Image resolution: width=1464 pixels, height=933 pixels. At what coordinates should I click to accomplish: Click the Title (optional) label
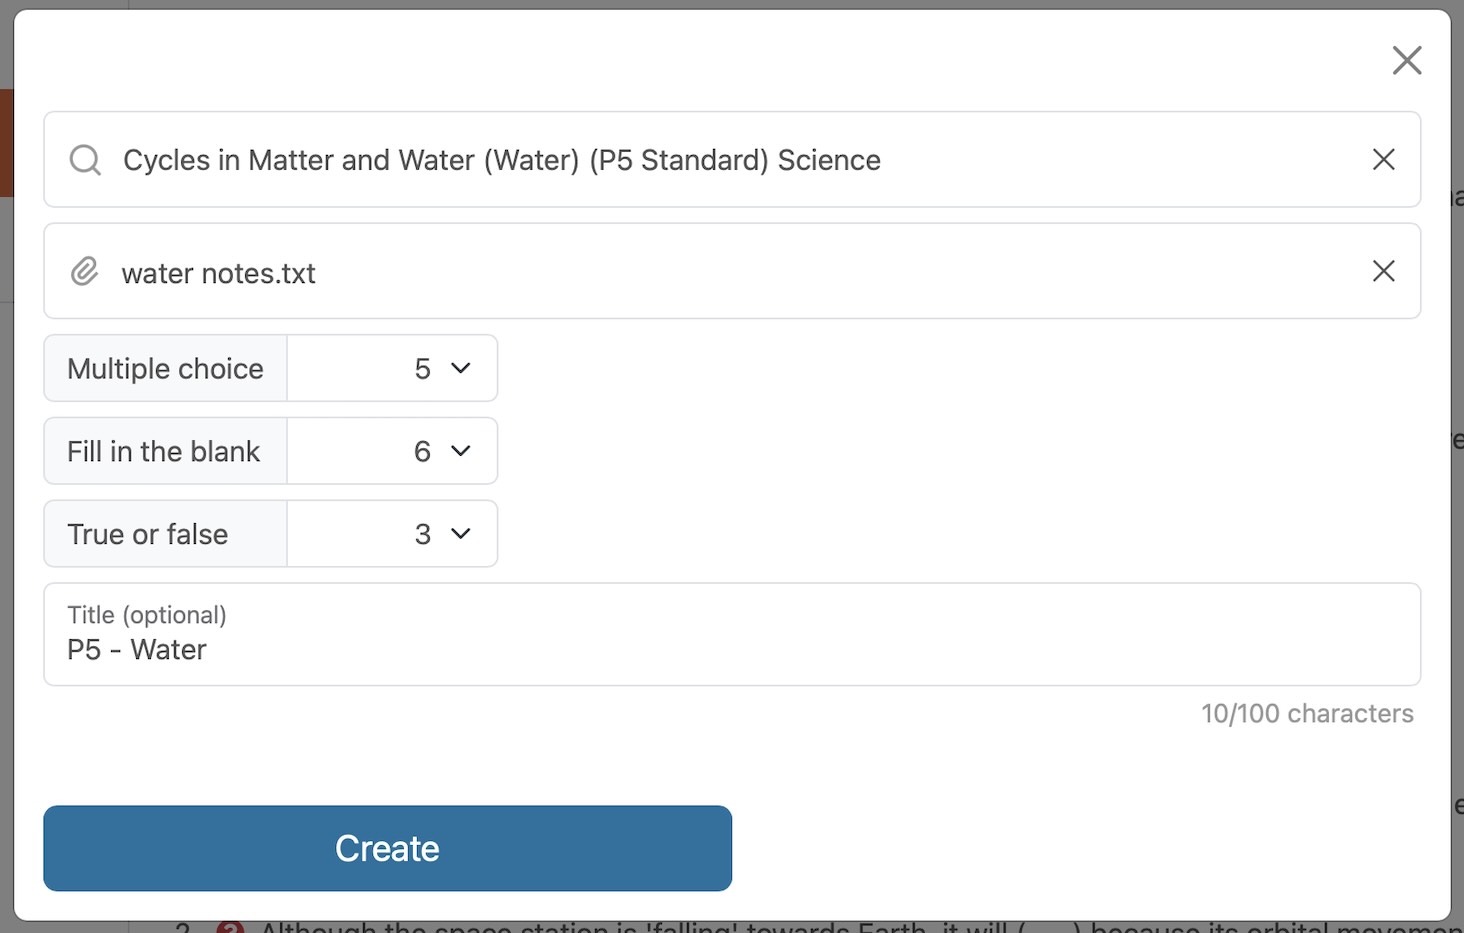[x=146, y=615]
